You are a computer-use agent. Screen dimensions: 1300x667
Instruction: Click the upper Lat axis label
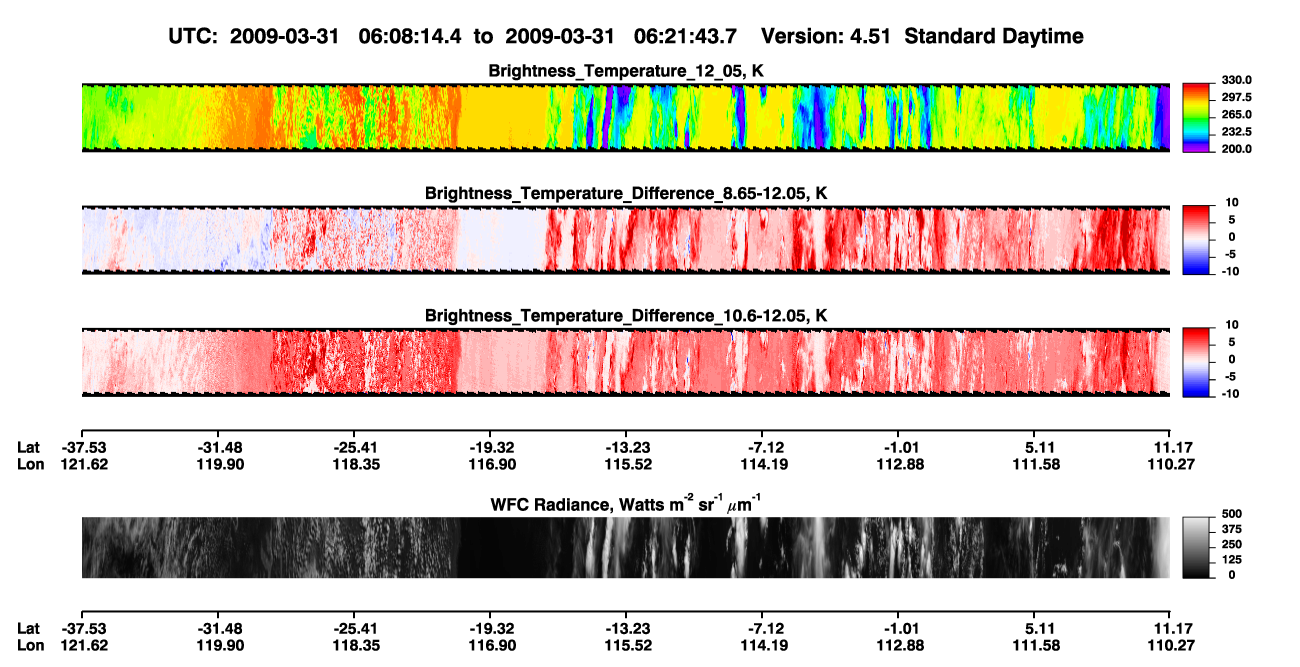point(28,447)
